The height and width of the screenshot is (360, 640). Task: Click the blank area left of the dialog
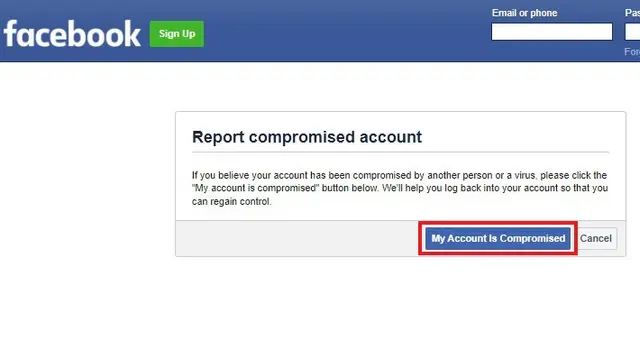88,184
